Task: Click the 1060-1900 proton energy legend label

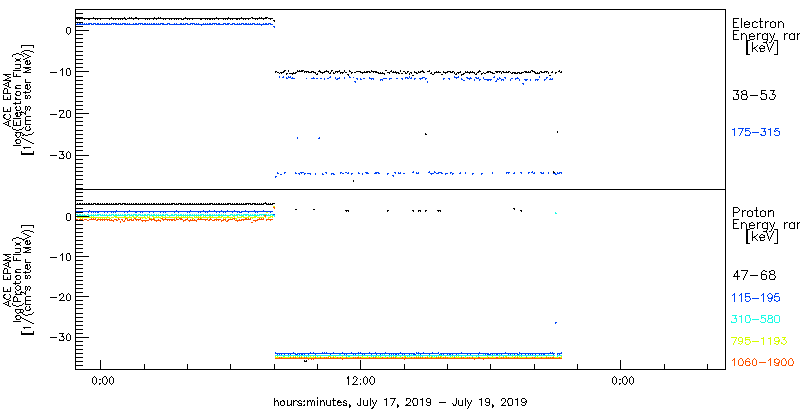Action: (763, 363)
